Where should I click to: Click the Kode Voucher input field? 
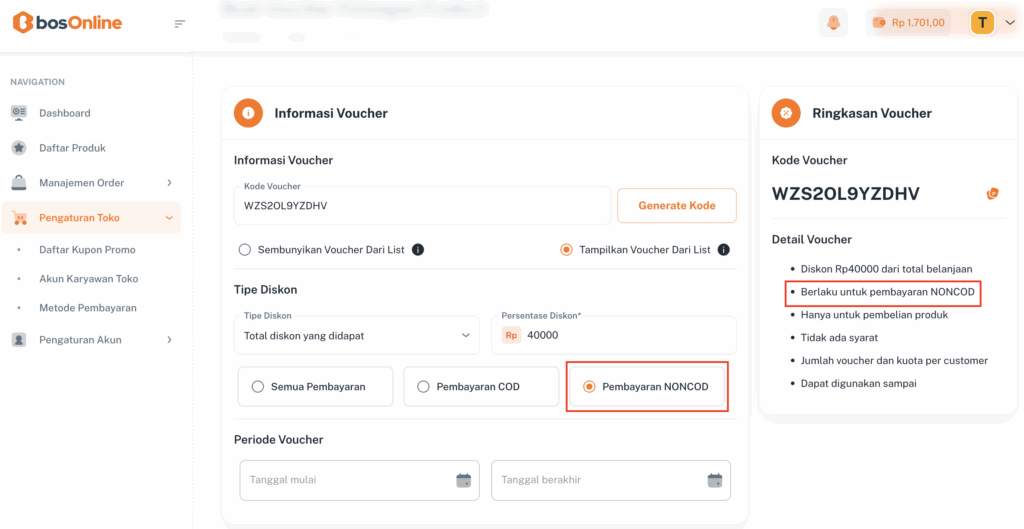[x=420, y=206]
